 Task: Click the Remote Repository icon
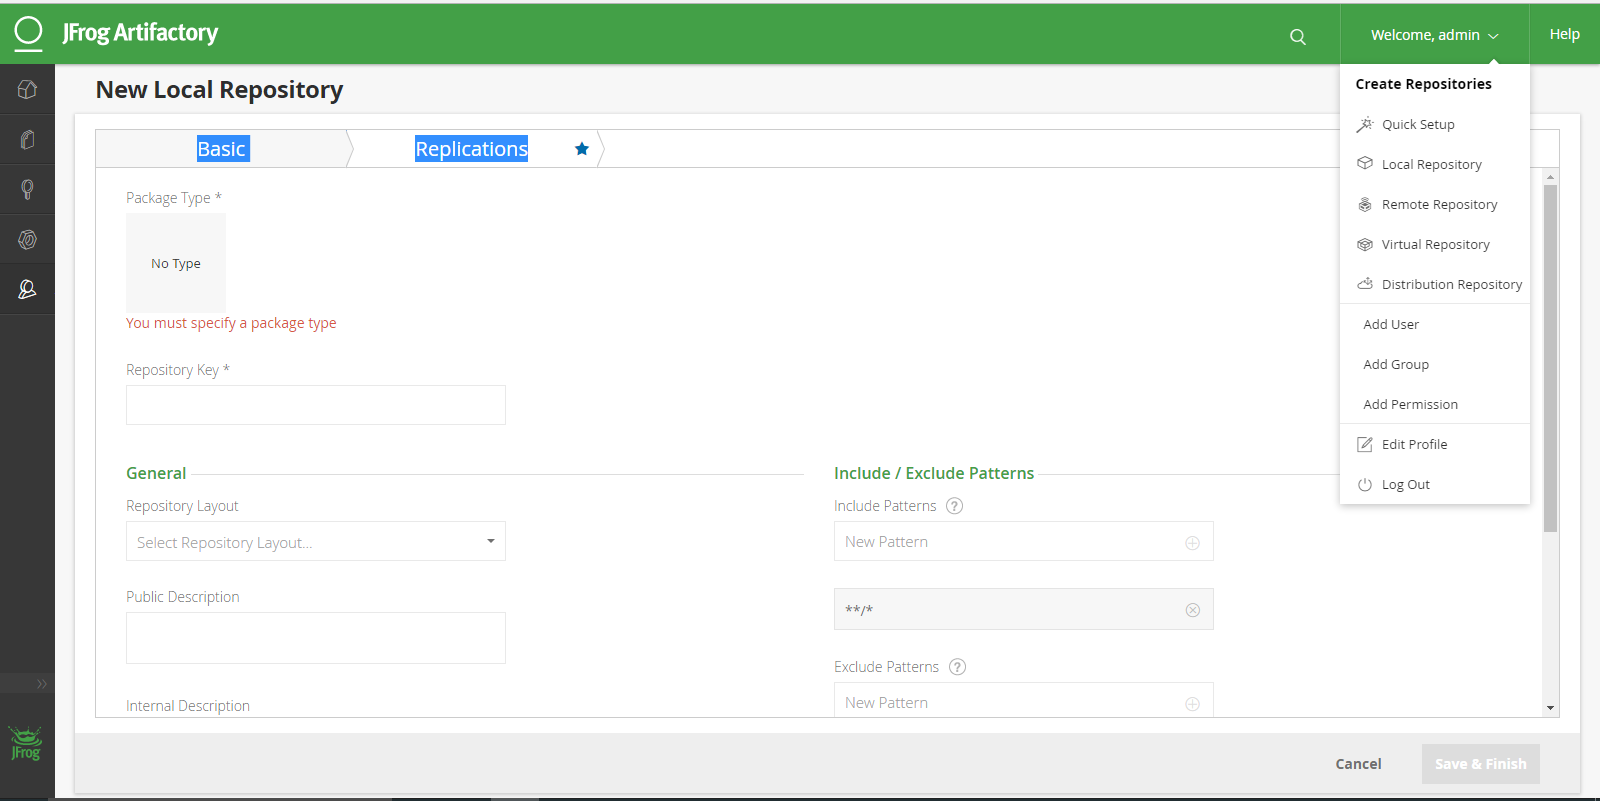(x=1365, y=204)
